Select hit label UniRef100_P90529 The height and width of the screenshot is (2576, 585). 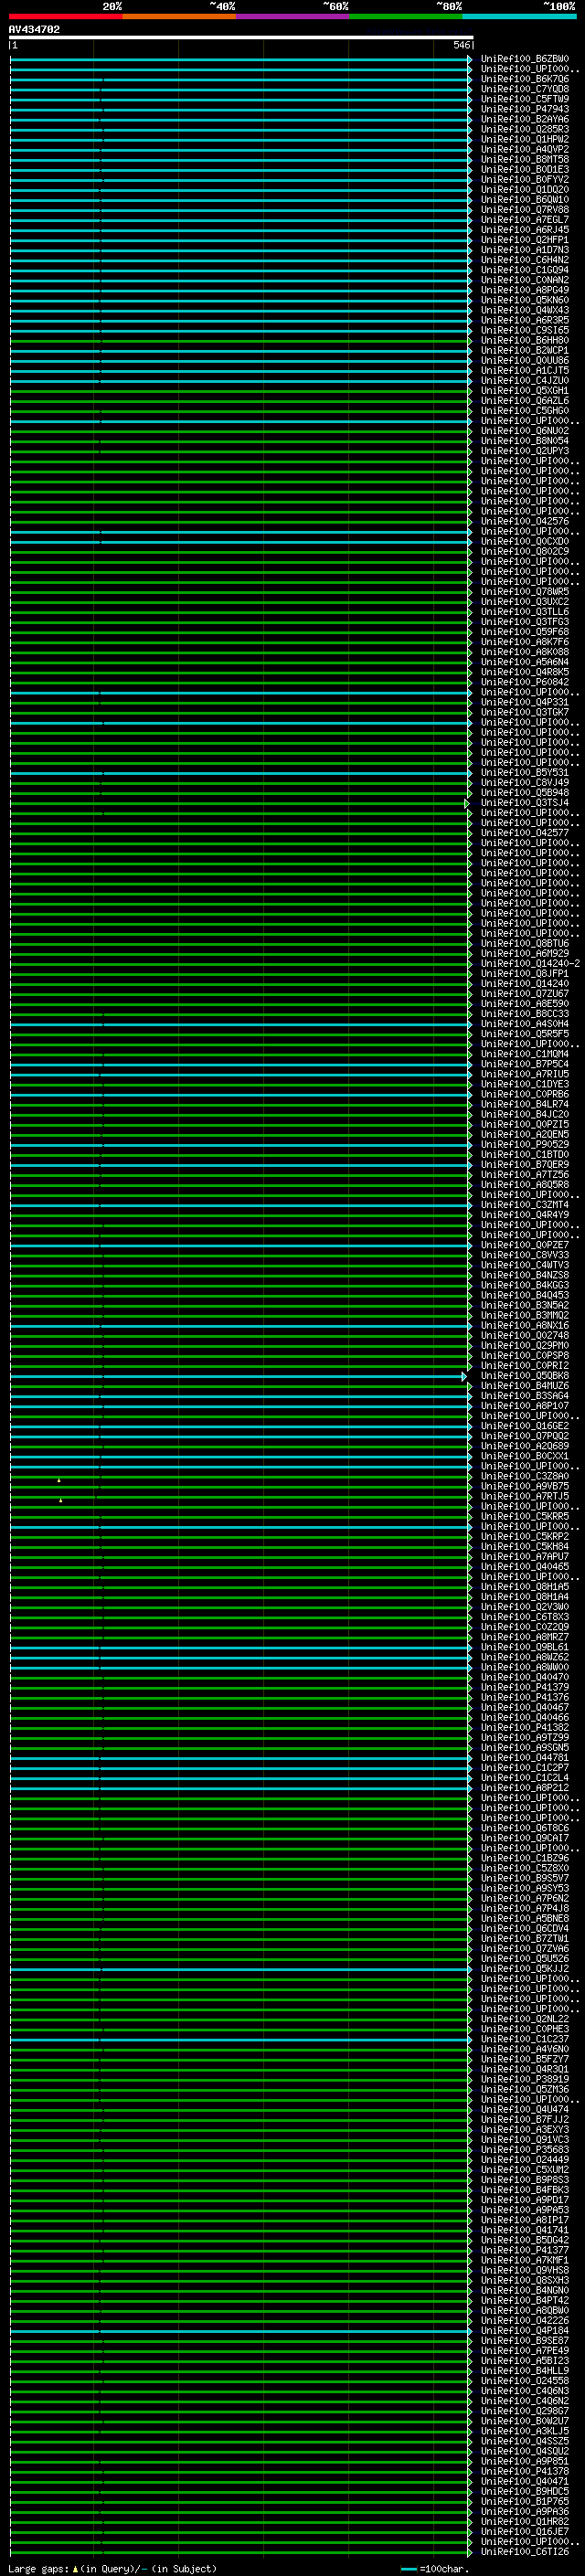(x=525, y=1144)
